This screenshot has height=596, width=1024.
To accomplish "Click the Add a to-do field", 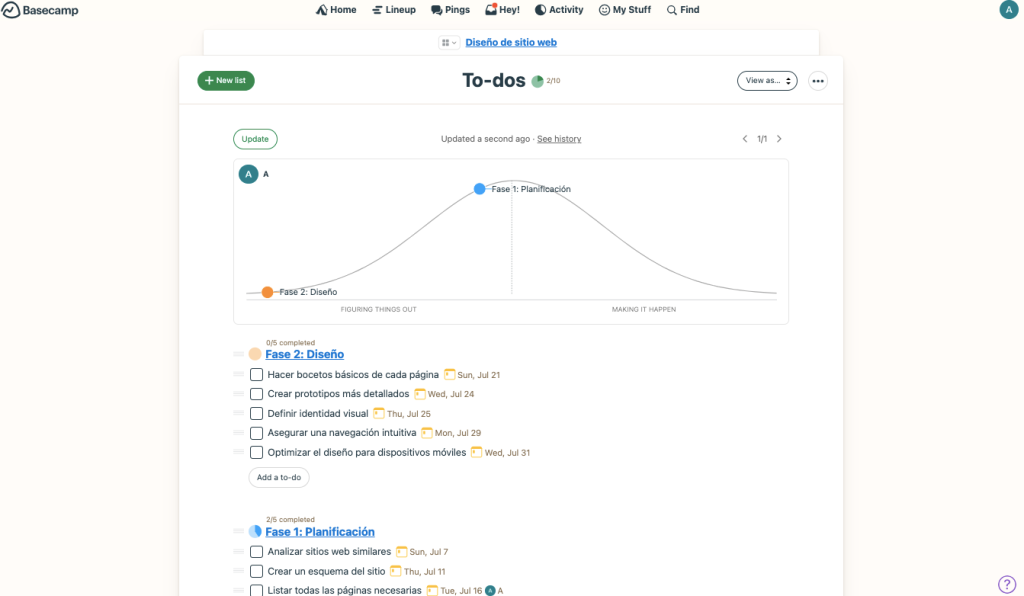I will click(x=279, y=478).
